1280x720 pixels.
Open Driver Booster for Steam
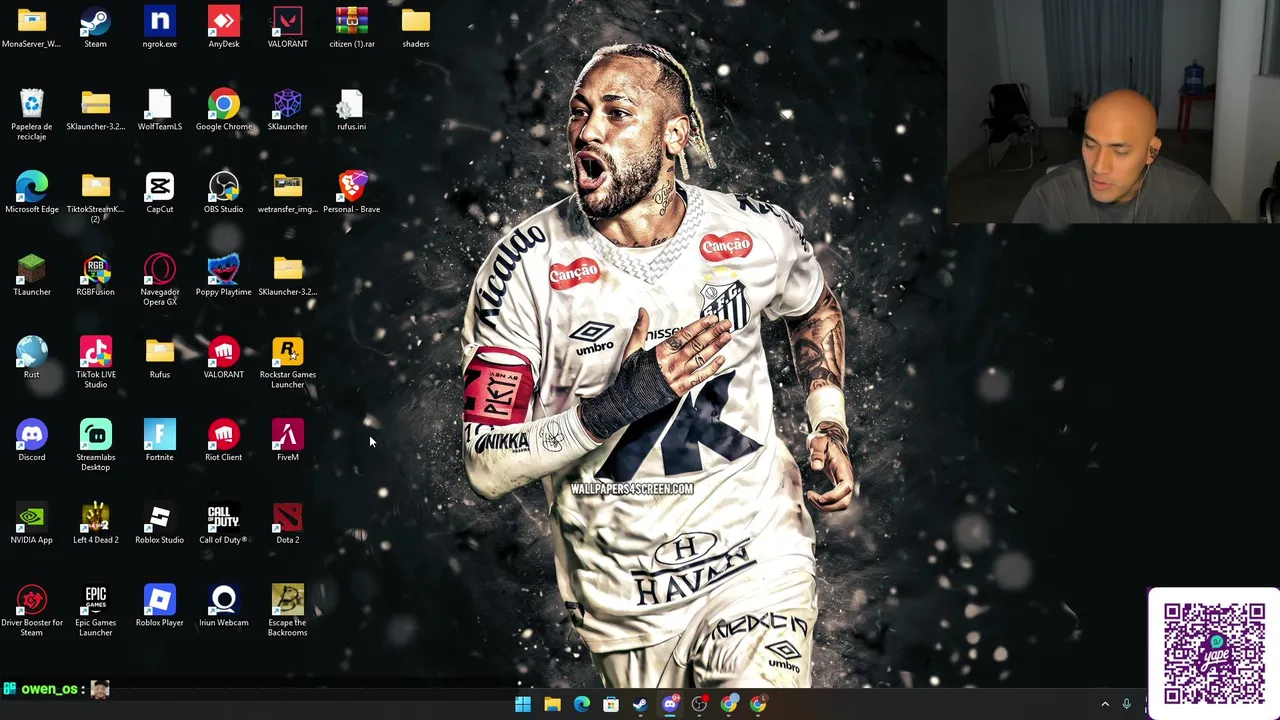pyautogui.click(x=31, y=610)
